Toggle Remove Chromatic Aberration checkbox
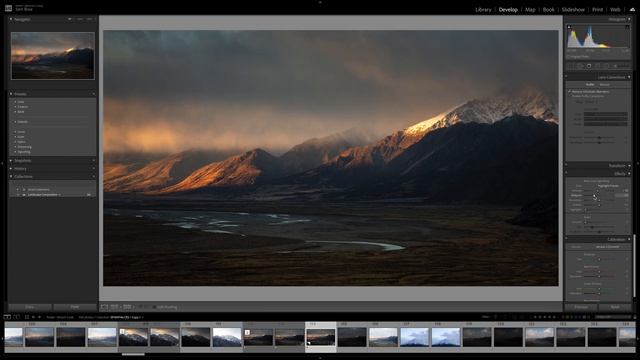Viewport: 640px width, 360px height. [570, 91]
